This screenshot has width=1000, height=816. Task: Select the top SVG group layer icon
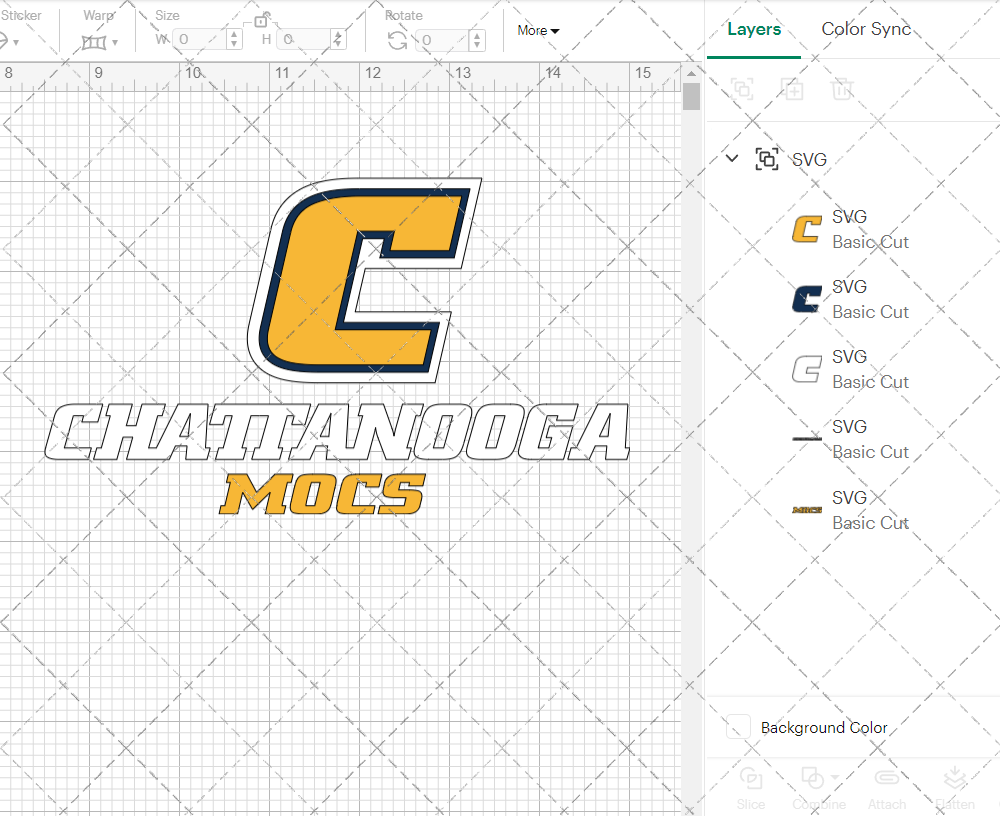[767, 159]
